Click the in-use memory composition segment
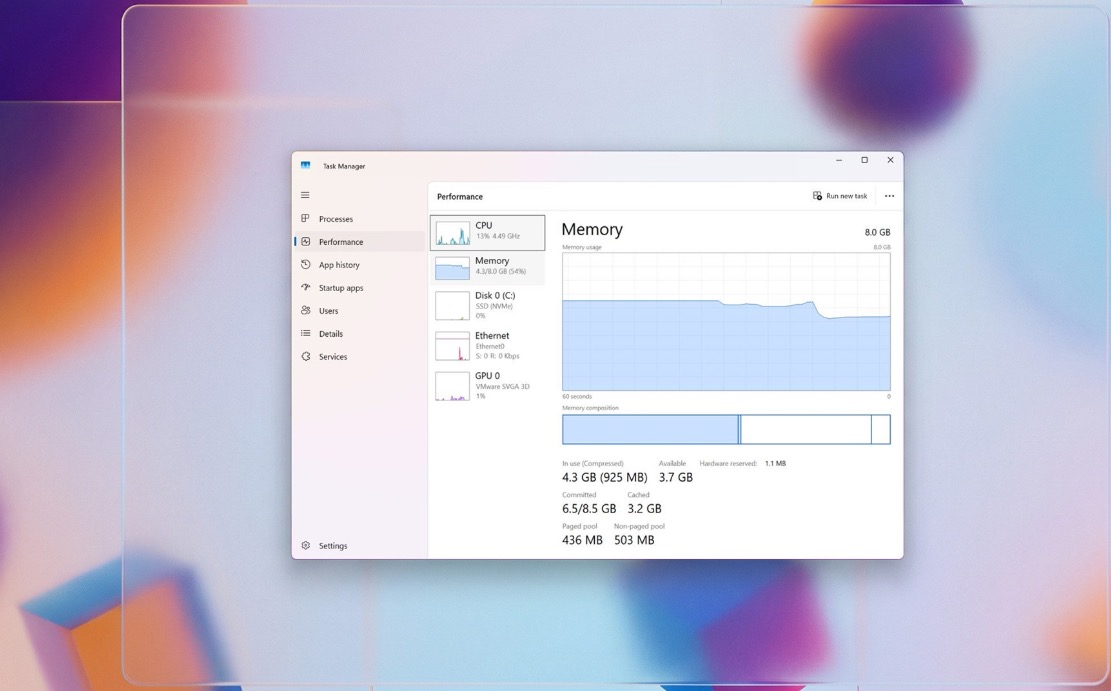The height and width of the screenshot is (691, 1111). click(x=650, y=429)
